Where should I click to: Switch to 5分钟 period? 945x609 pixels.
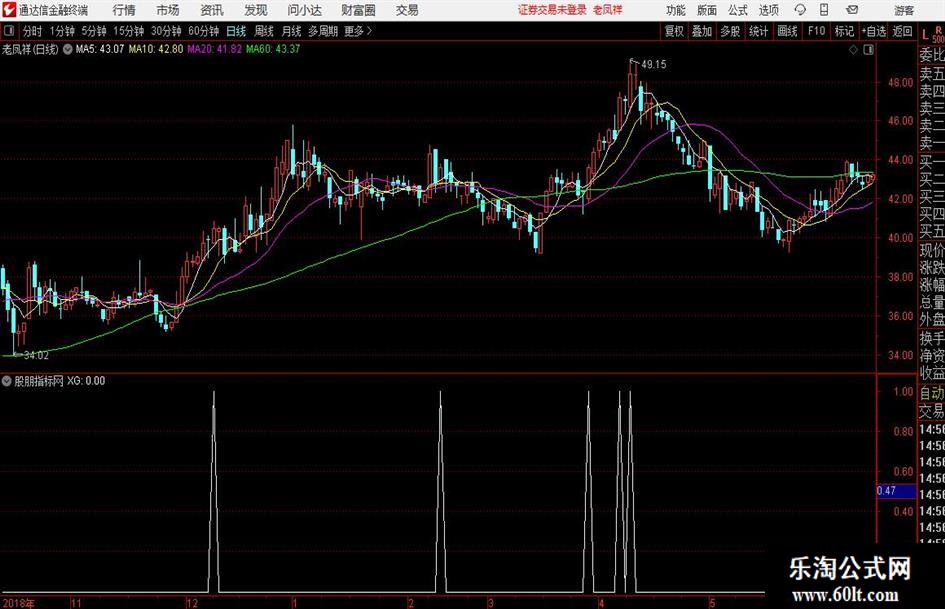(x=94, y=31)
